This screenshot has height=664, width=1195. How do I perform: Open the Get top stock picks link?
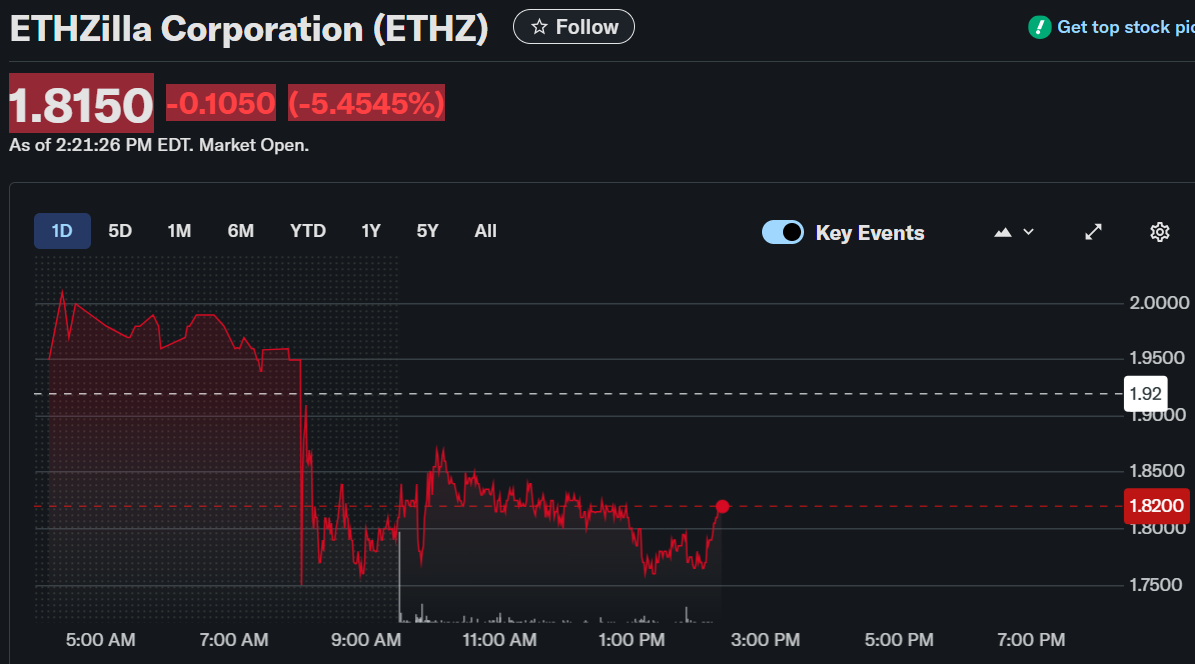click(1125, 27)
